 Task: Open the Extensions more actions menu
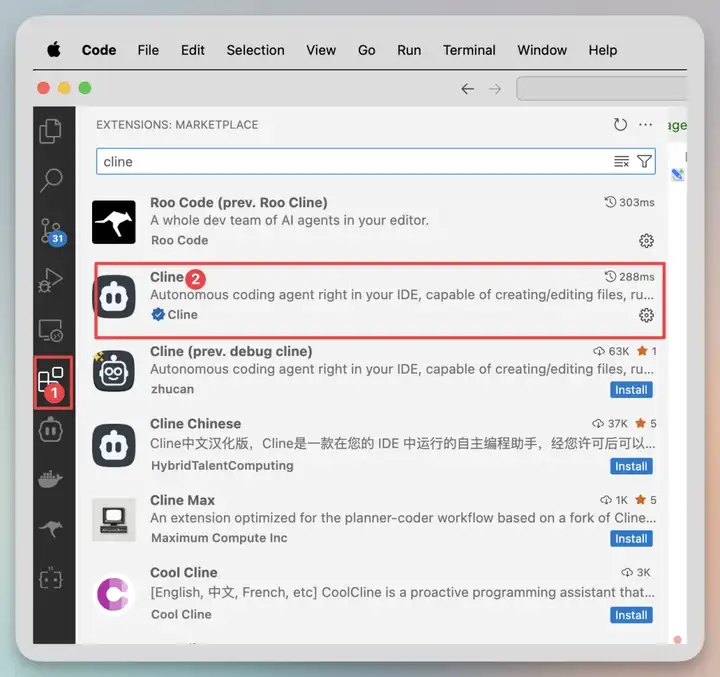click(x=645, y=124)
